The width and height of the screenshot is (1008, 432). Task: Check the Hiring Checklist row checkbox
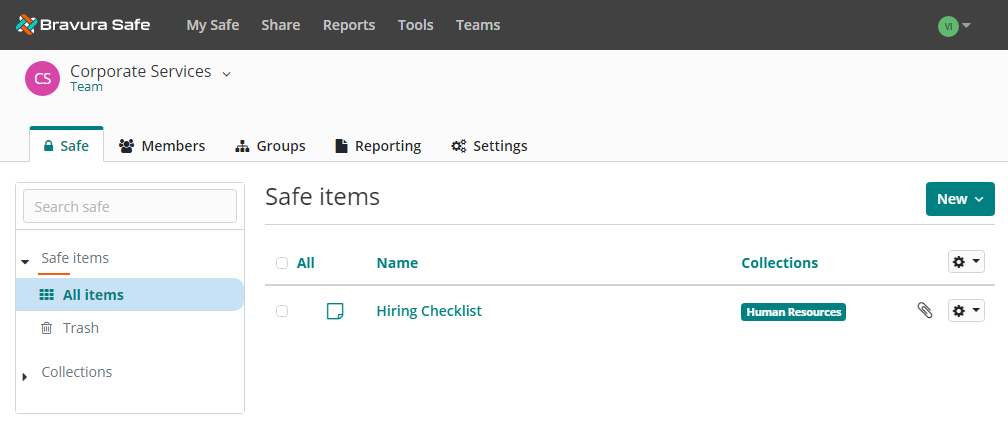pyautogui.click(x=282, y=311)
